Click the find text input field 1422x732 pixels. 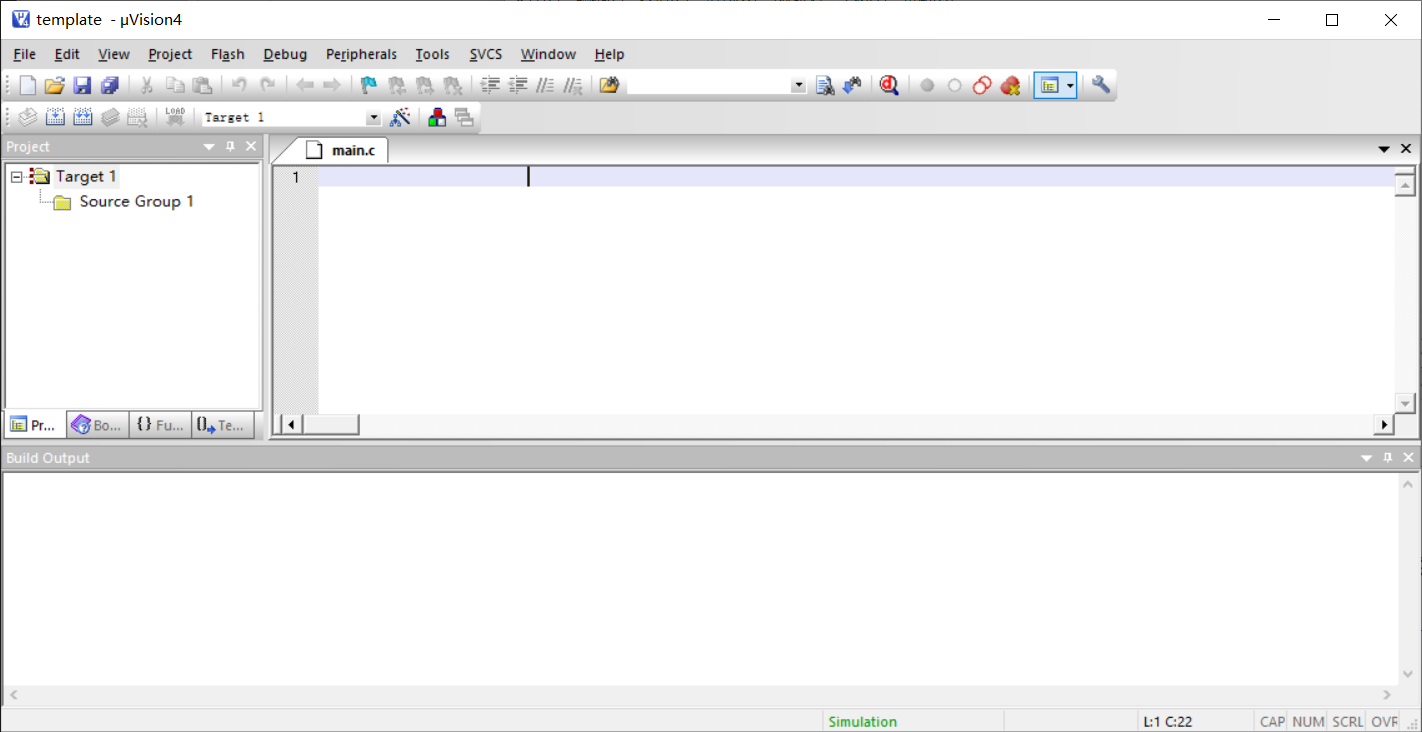click(x=708, y=86)
